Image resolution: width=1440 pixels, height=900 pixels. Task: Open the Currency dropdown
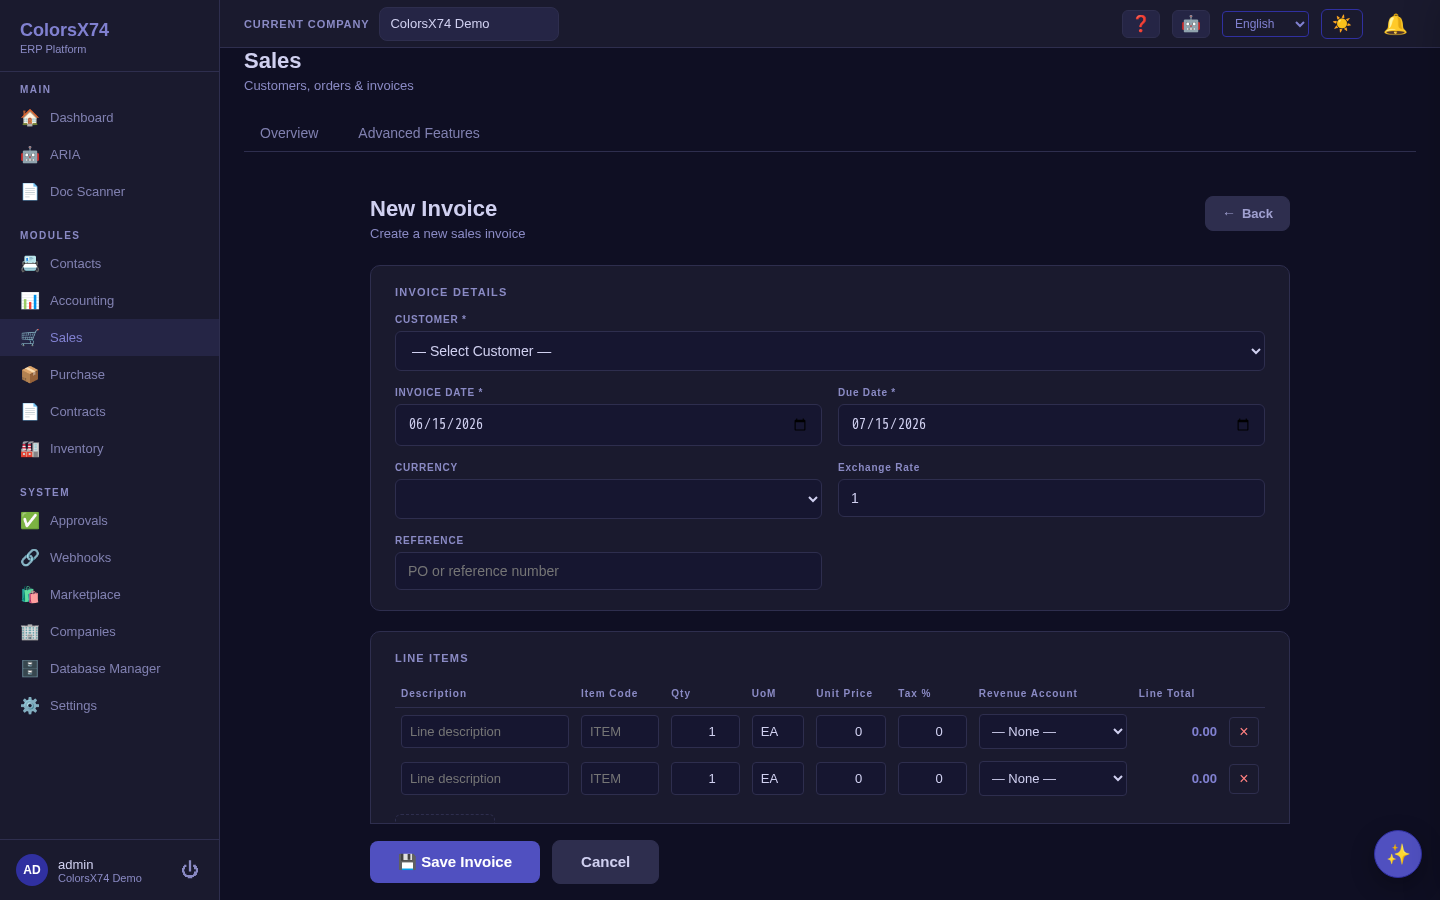[x=608, y=499]
